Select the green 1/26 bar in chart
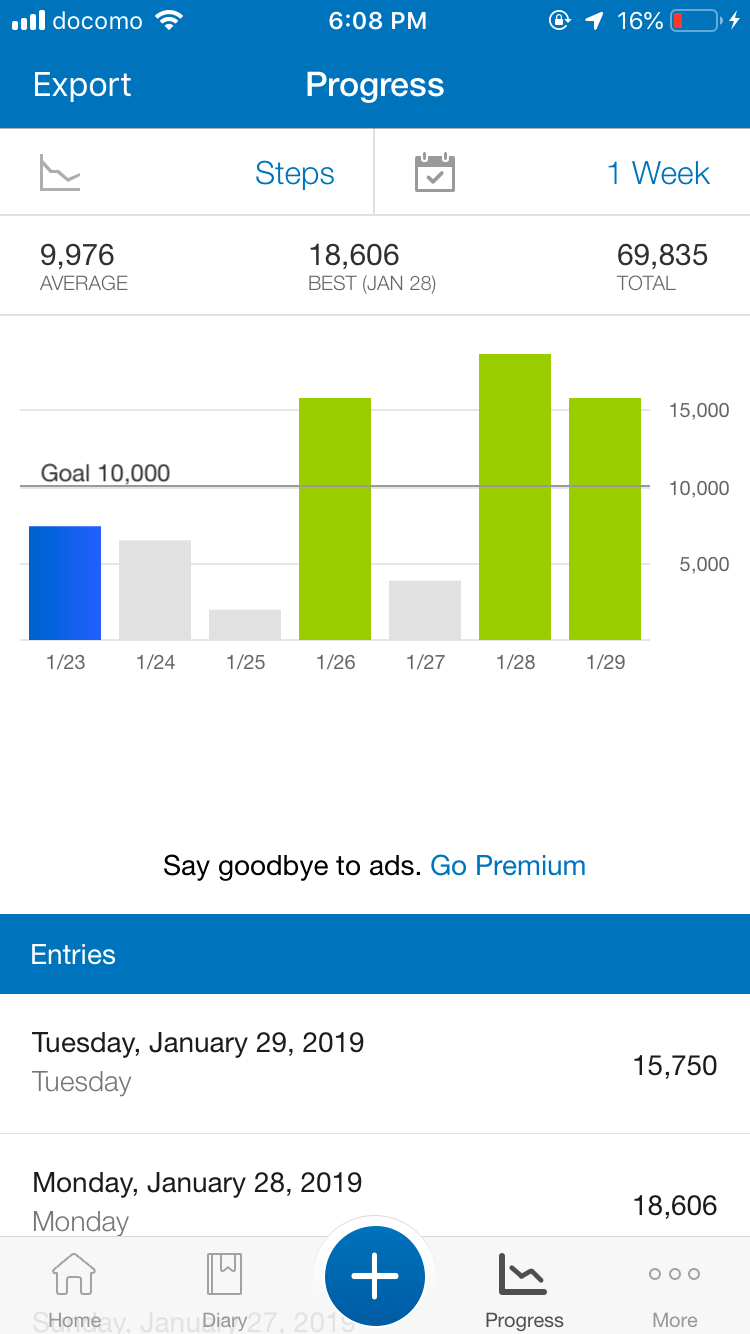The height and width of the screenshot is (1334, 750). point(335,519)
